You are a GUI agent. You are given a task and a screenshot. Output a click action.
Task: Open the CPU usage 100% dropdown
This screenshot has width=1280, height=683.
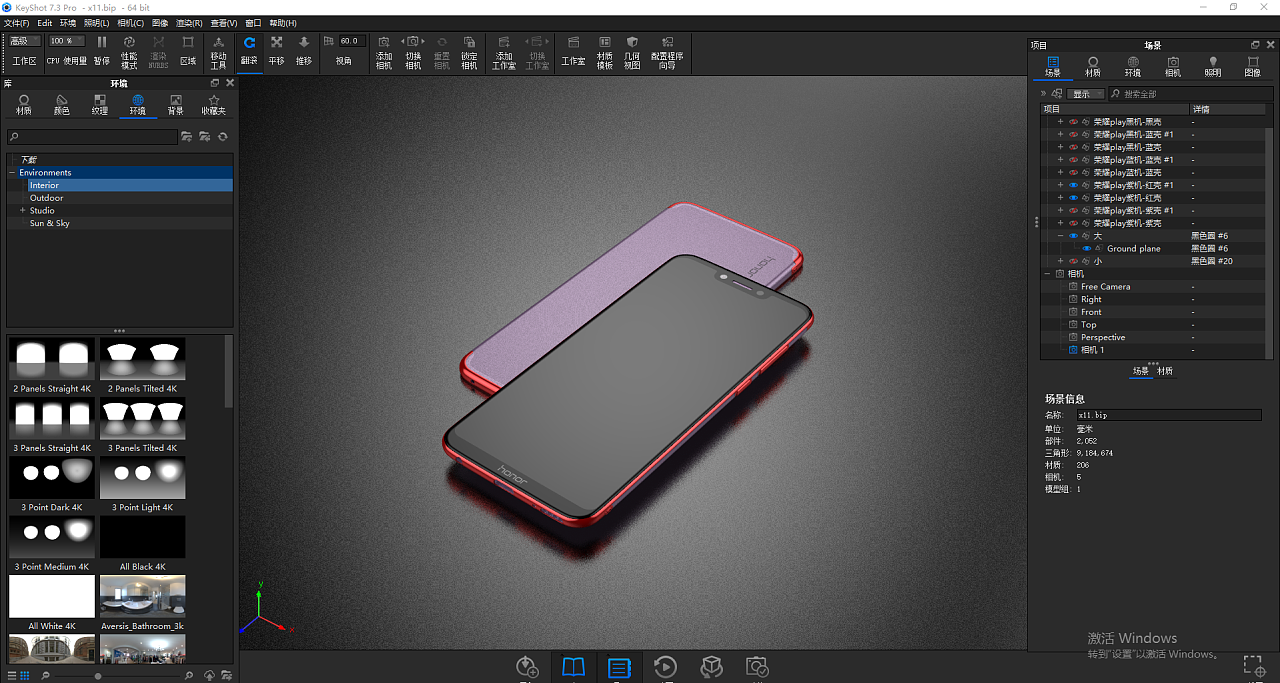(67, 41)
